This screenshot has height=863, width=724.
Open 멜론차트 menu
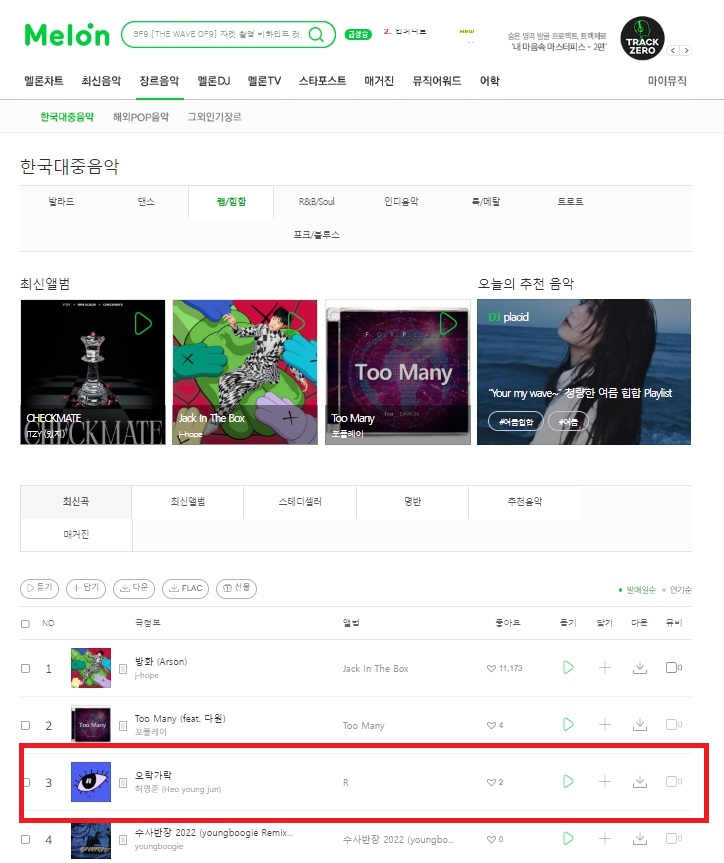tap(43, 81)
